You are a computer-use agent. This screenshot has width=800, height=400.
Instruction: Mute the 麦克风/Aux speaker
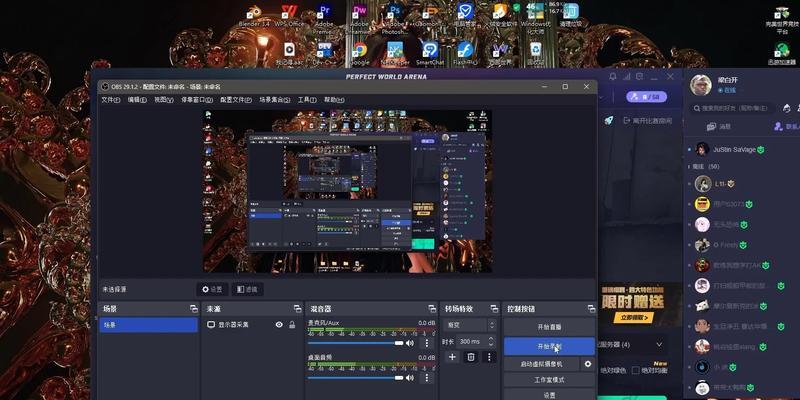tap(410, 343)
